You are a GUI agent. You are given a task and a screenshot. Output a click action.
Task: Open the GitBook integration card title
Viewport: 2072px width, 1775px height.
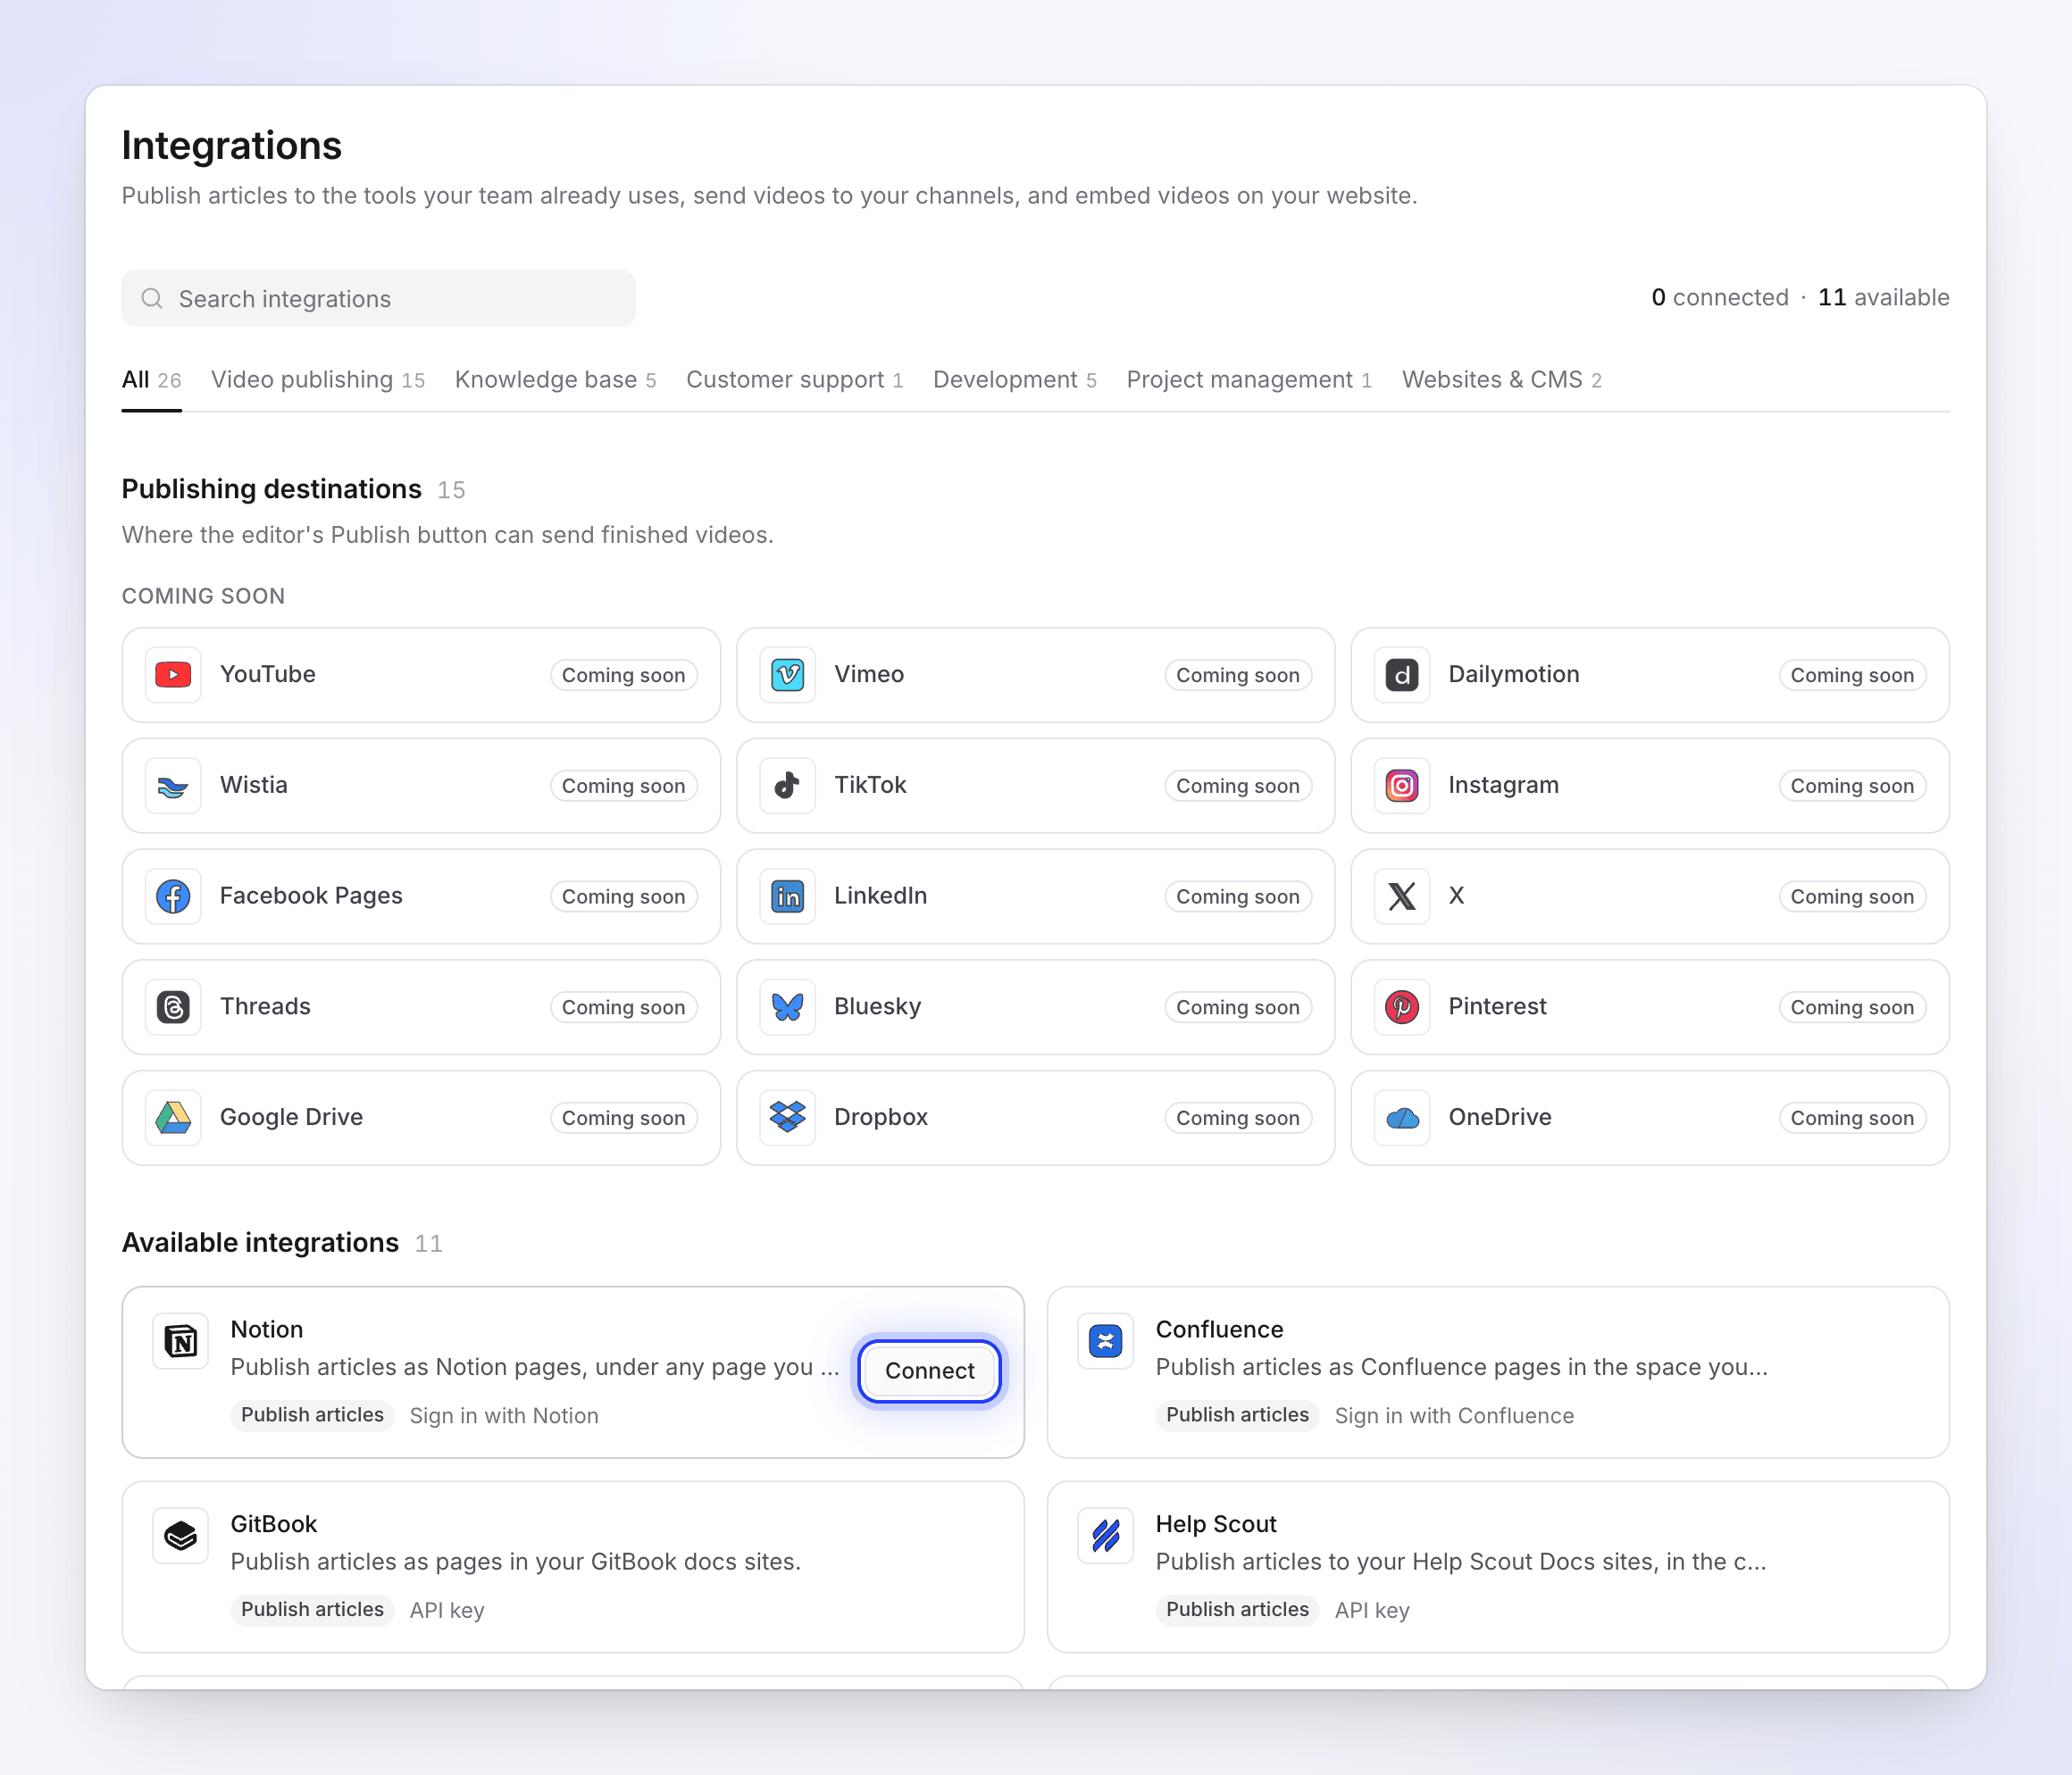(273, 1525)
